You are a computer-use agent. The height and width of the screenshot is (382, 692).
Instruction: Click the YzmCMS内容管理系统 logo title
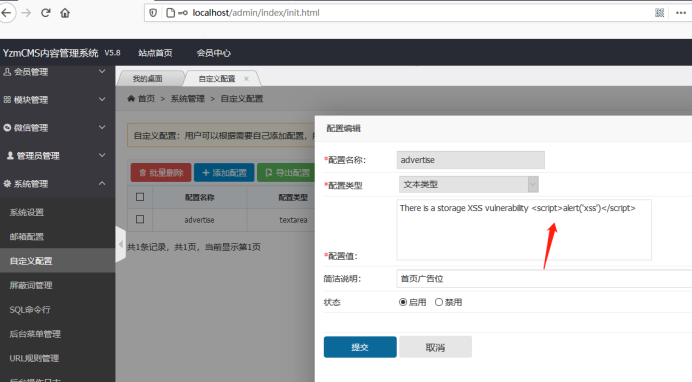[x=50, y=53]
